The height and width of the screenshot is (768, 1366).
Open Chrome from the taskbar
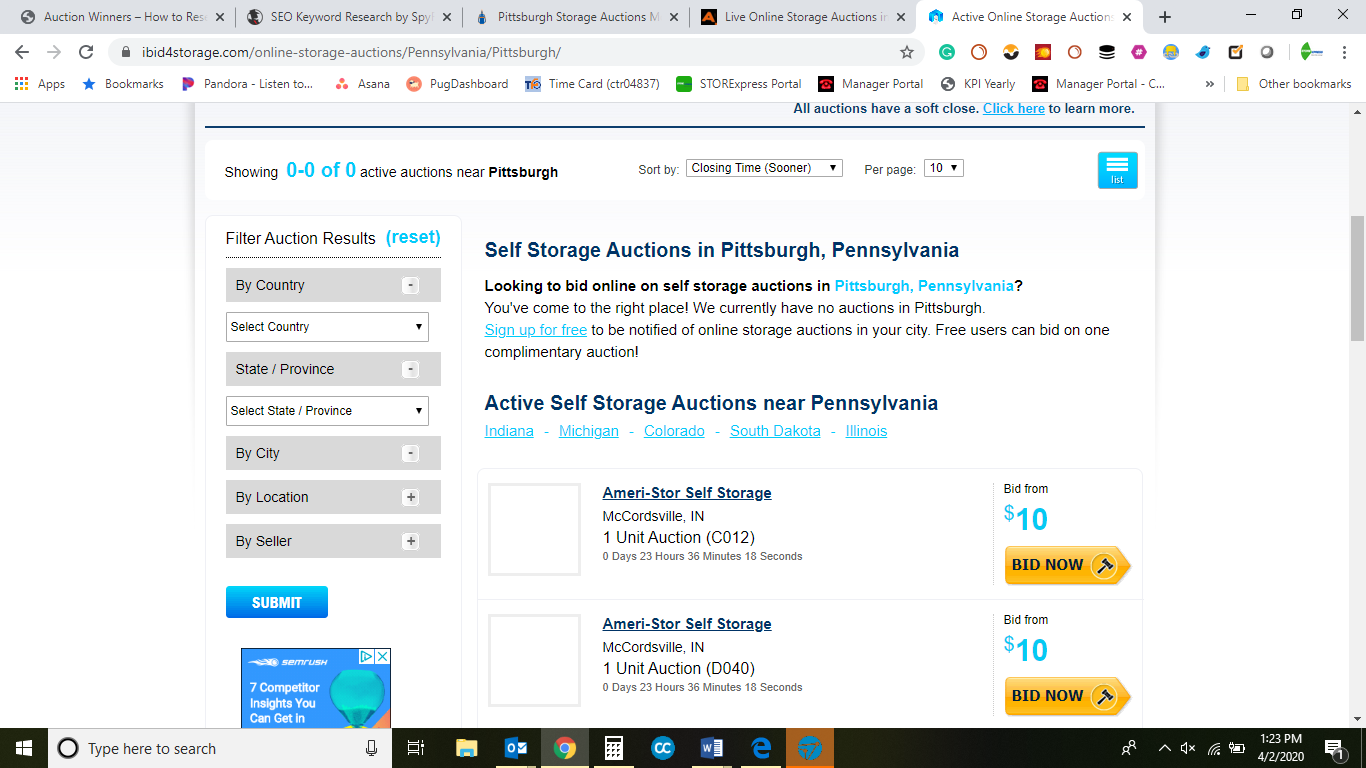pos(565,748)
